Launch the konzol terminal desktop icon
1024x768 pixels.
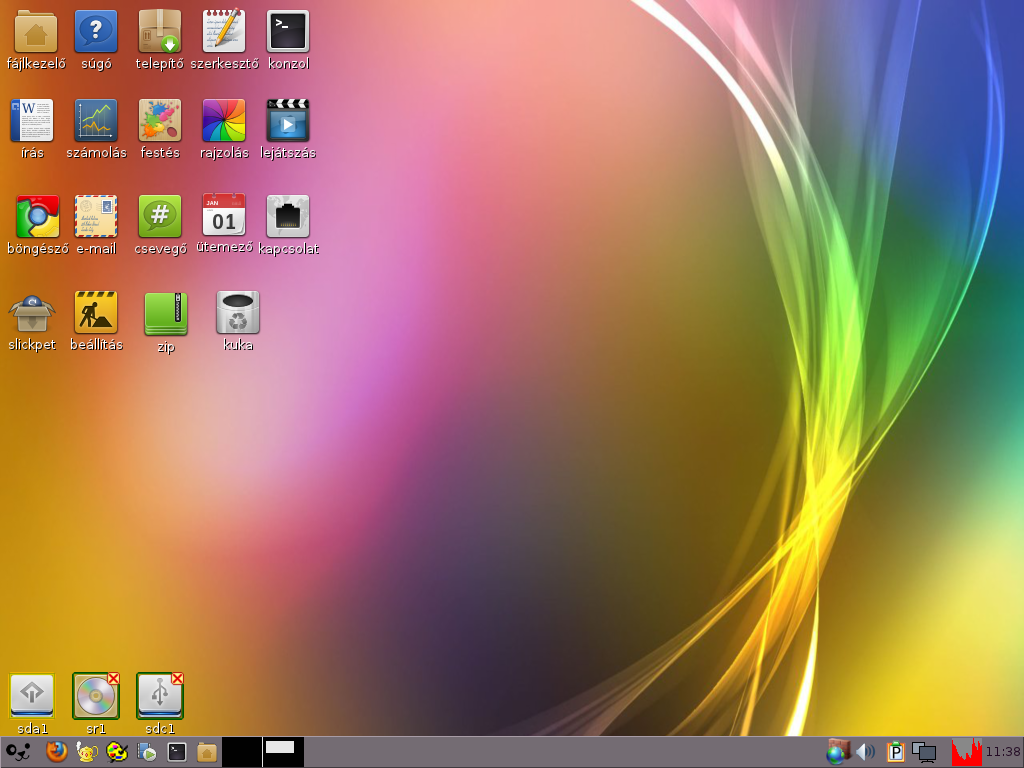point(288,31)
